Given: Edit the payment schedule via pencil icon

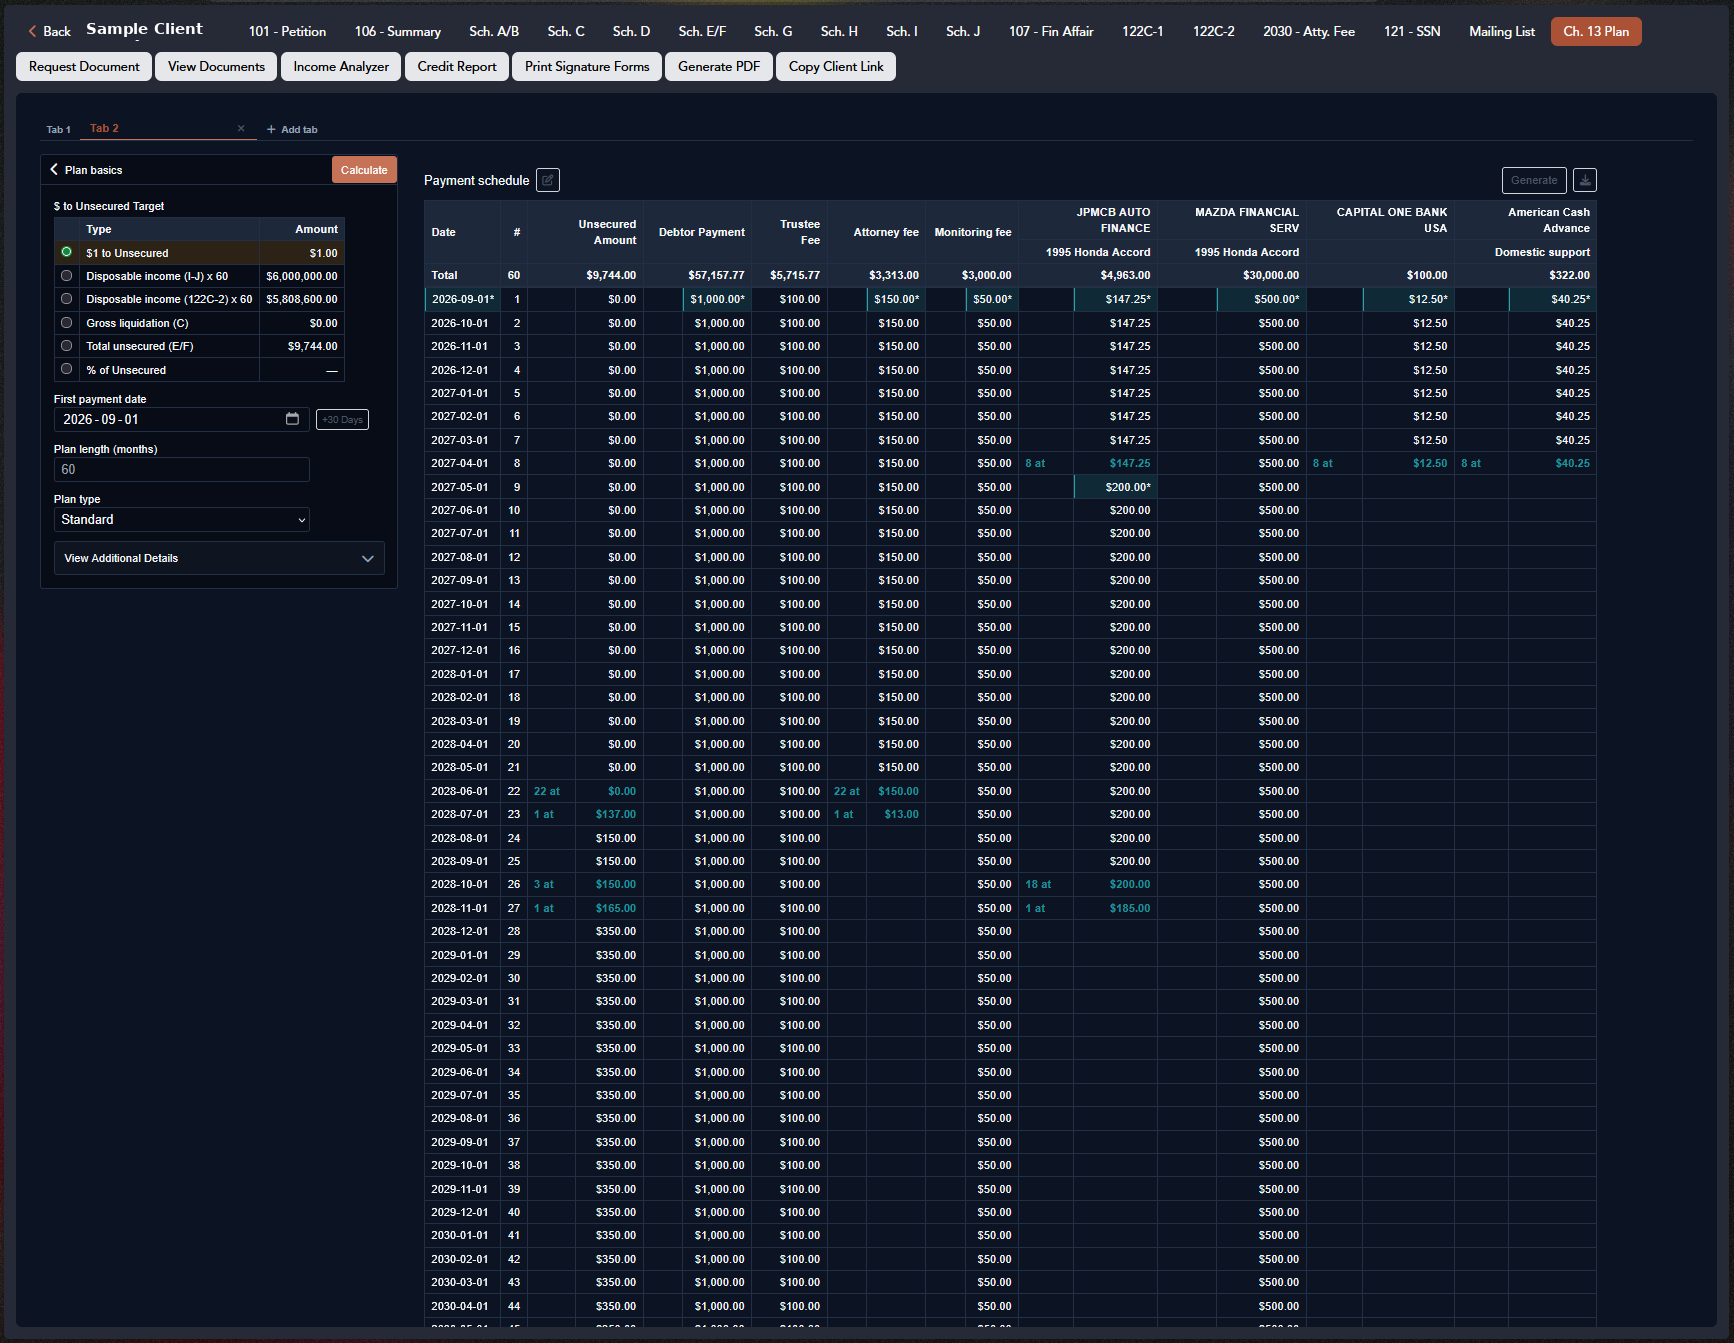Looking at the screenshot, I should 548,180.
